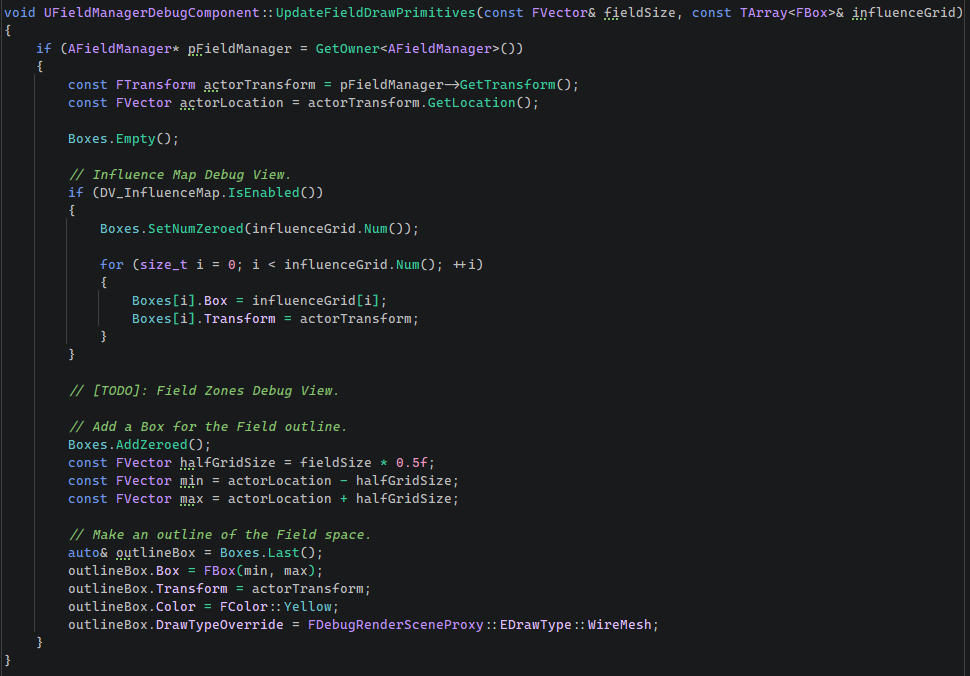Viewport: 970px width, 676px height.
Task: Click the Boxes.AddZeroed call
Action: pyautogui.click(x=136, y=444)
